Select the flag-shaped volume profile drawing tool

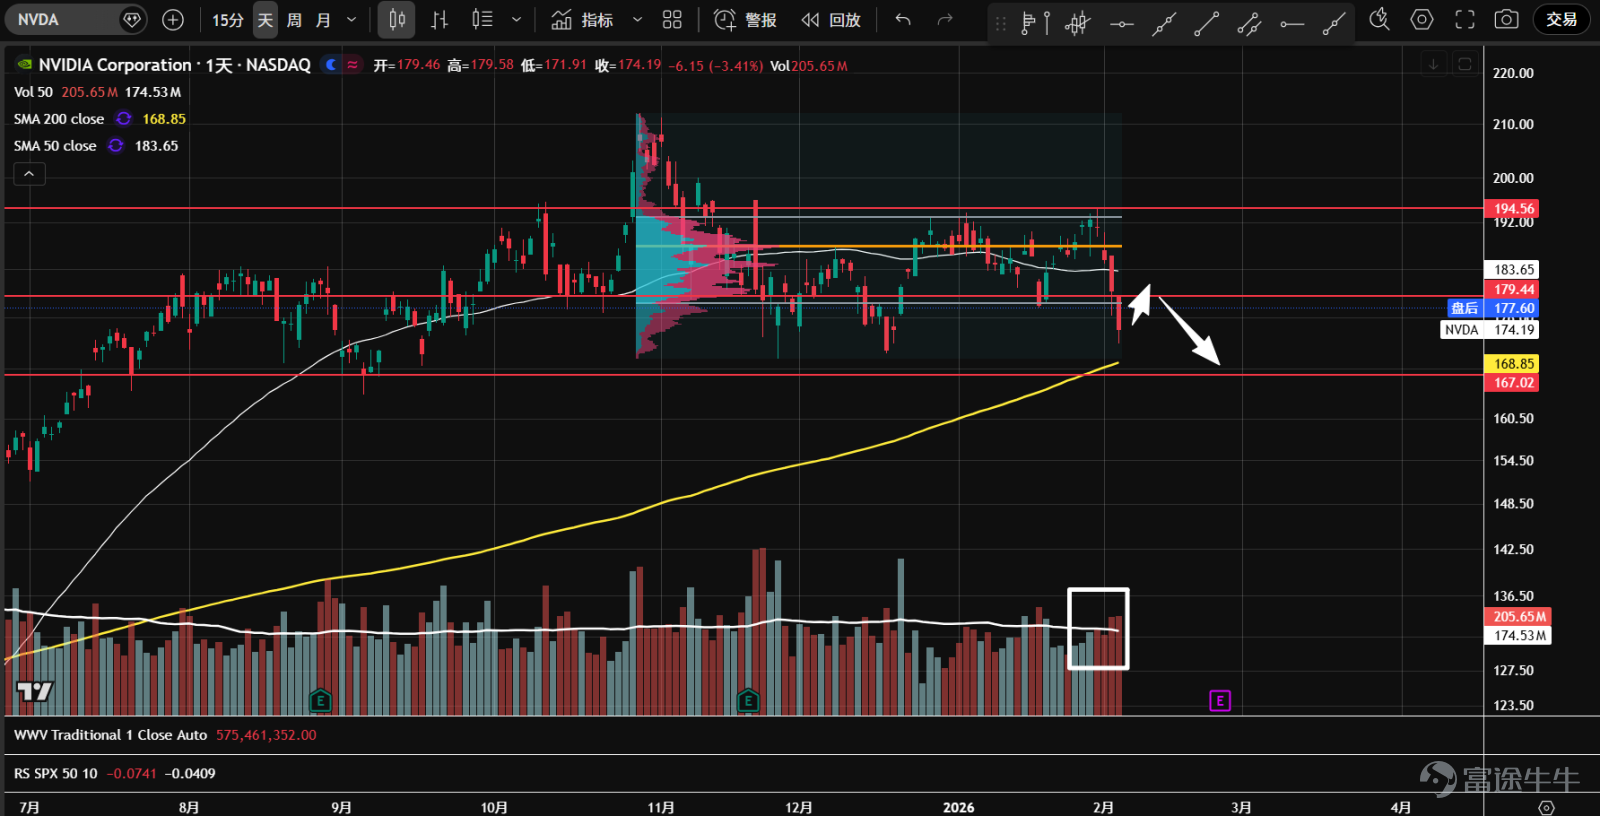click(x=1027, y=23)
